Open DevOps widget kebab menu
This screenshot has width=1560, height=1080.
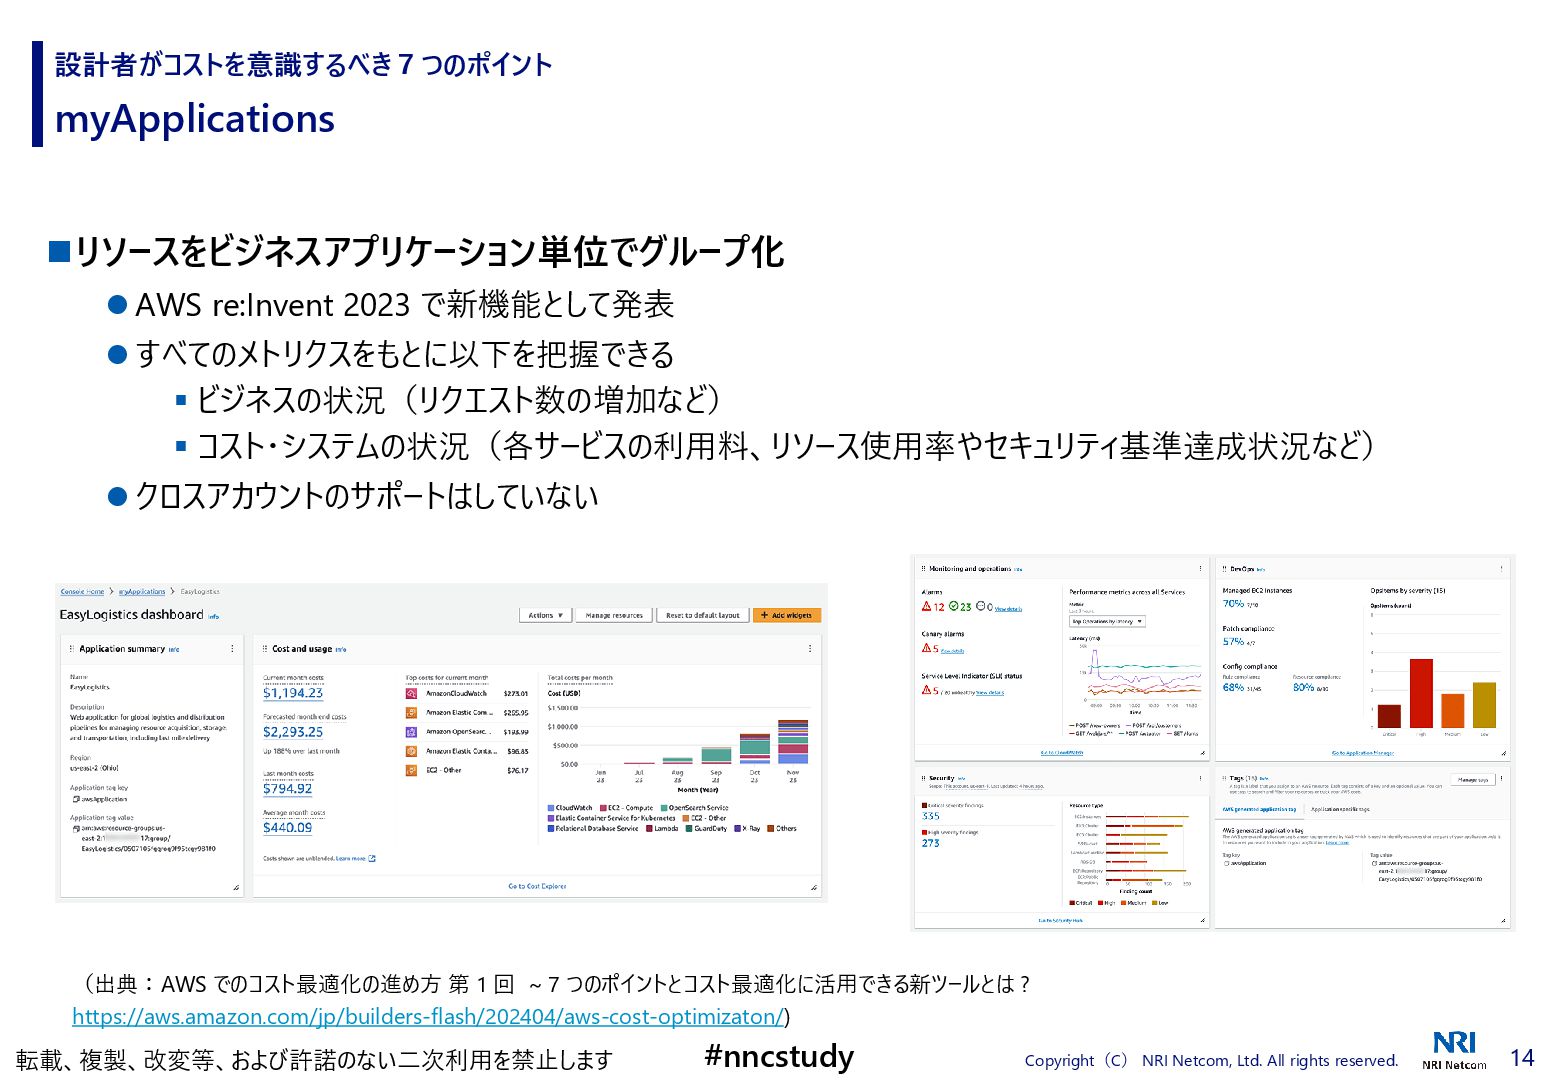click(1501, 569)
